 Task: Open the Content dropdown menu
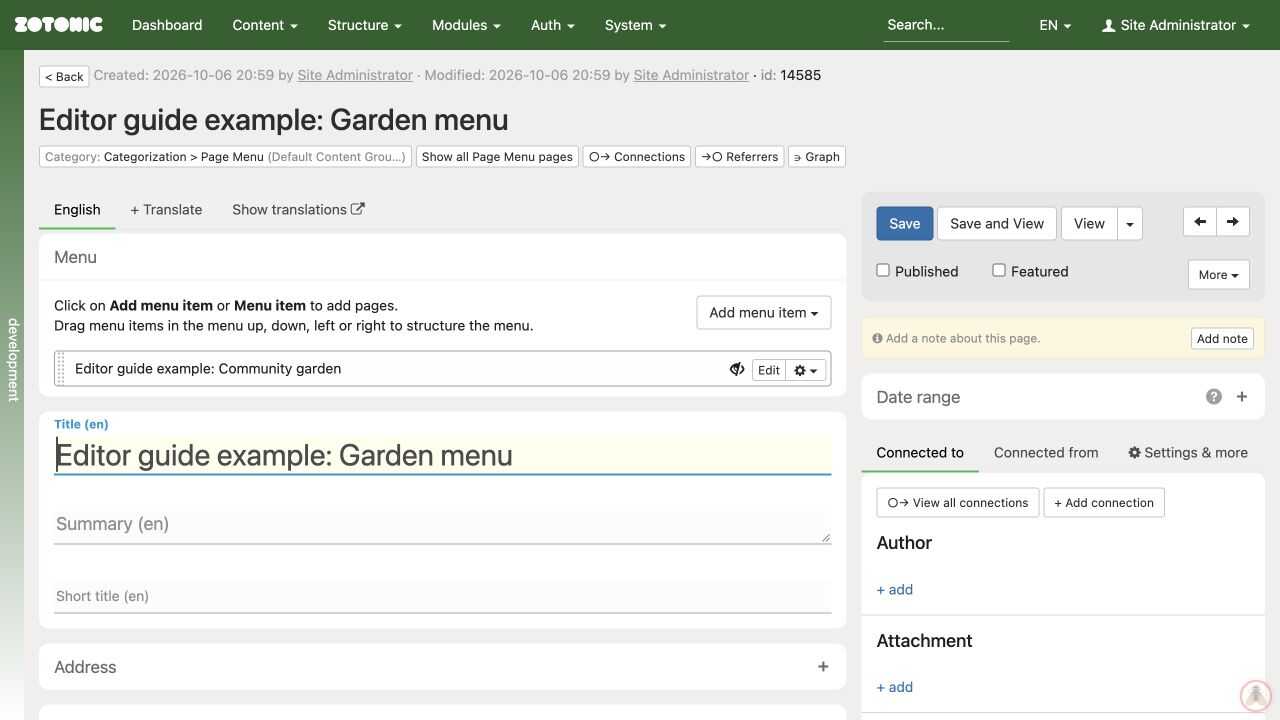[x=265, y=25]
